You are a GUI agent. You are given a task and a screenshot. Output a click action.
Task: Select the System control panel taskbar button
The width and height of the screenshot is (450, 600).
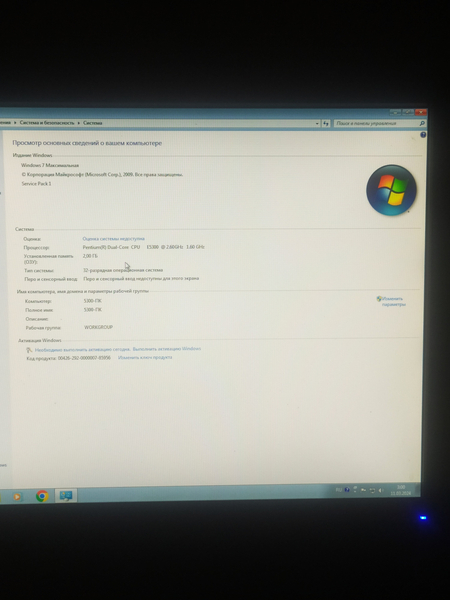[66, 496]
